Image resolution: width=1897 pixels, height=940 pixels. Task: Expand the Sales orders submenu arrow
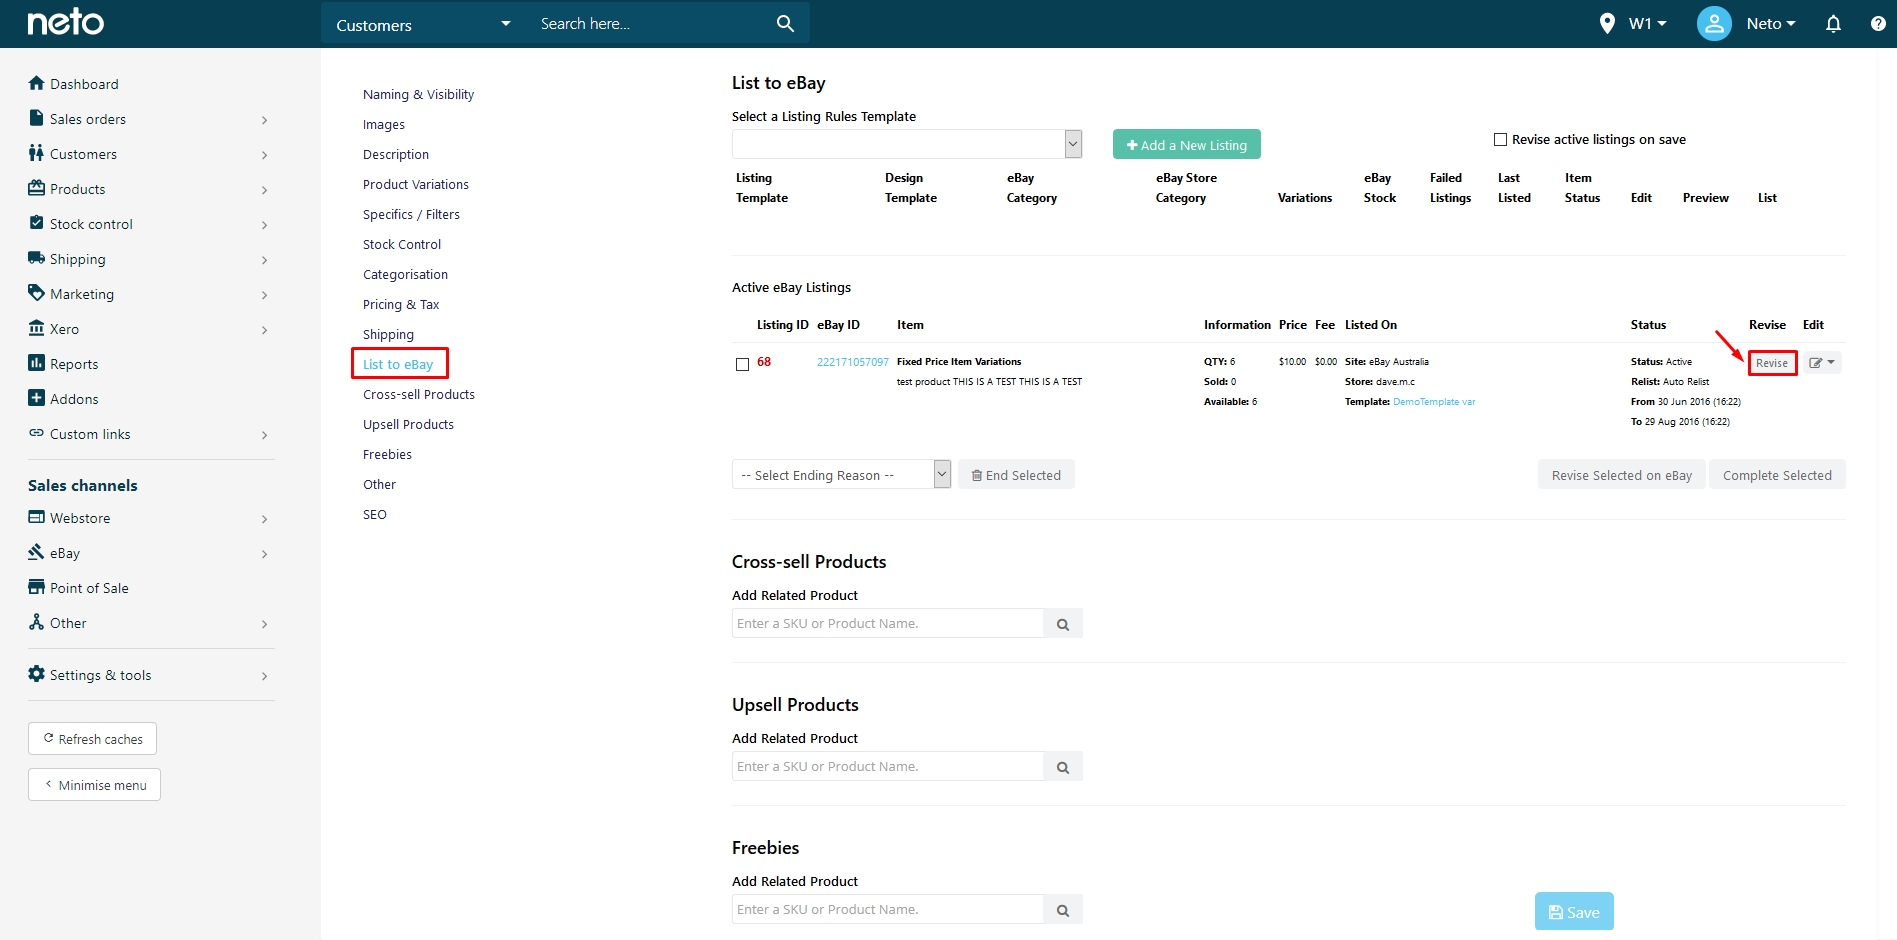tap(264, 120)
